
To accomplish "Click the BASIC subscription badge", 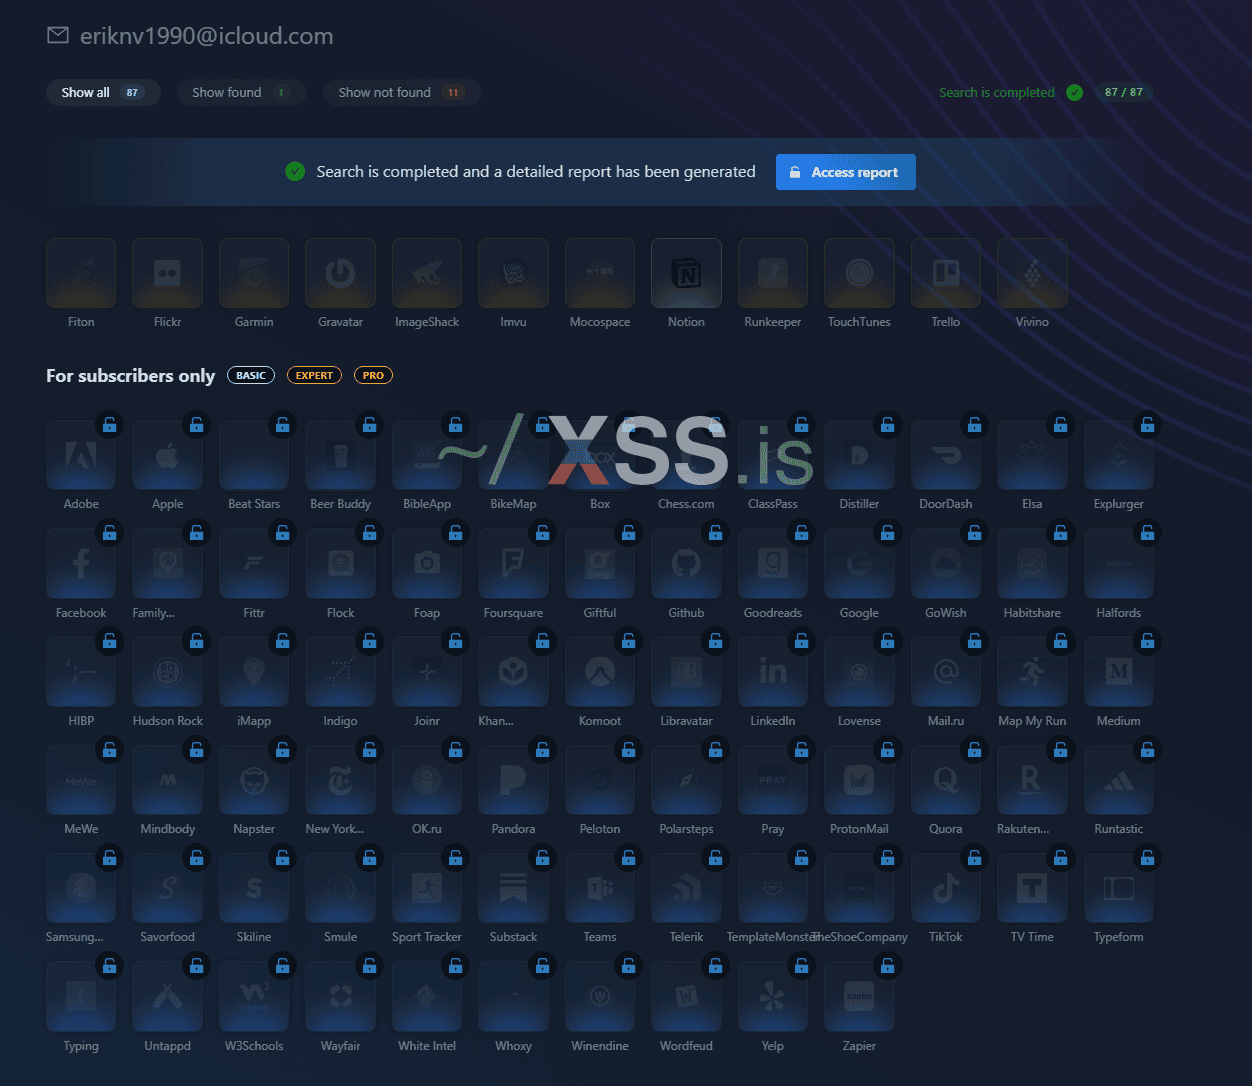I will (251, 375).
